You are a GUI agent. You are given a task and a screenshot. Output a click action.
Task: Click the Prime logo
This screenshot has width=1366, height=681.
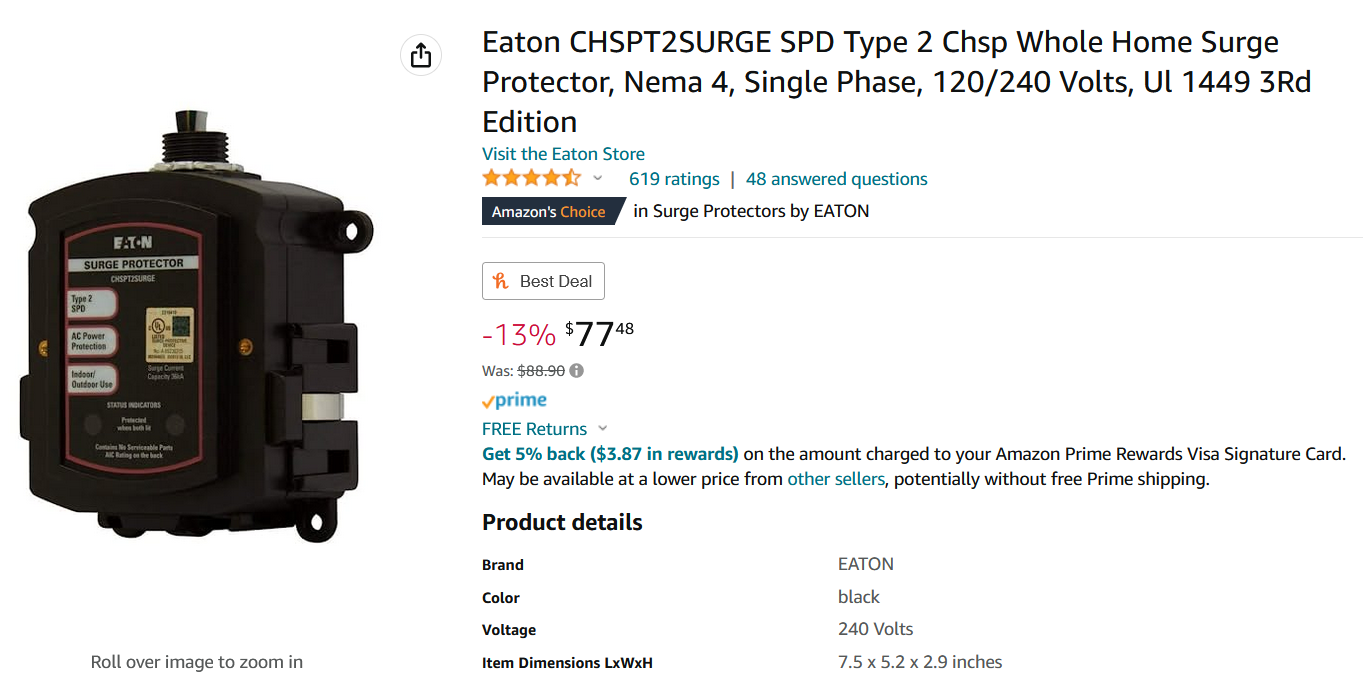pos(514,400)
